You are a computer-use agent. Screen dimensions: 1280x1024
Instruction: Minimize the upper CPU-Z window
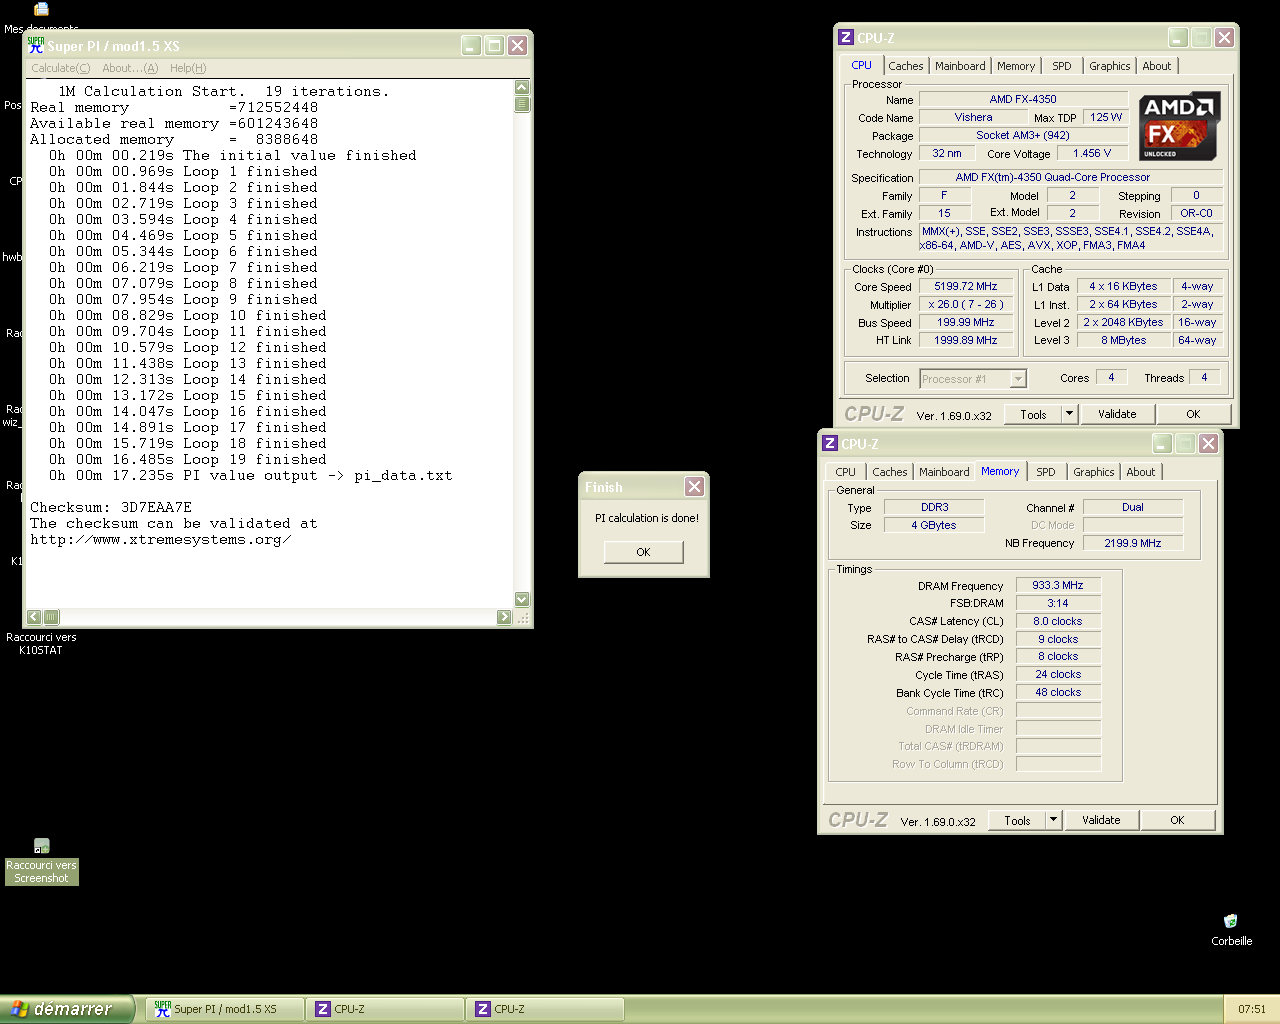pyautogui.click(x=1178, y=37)
